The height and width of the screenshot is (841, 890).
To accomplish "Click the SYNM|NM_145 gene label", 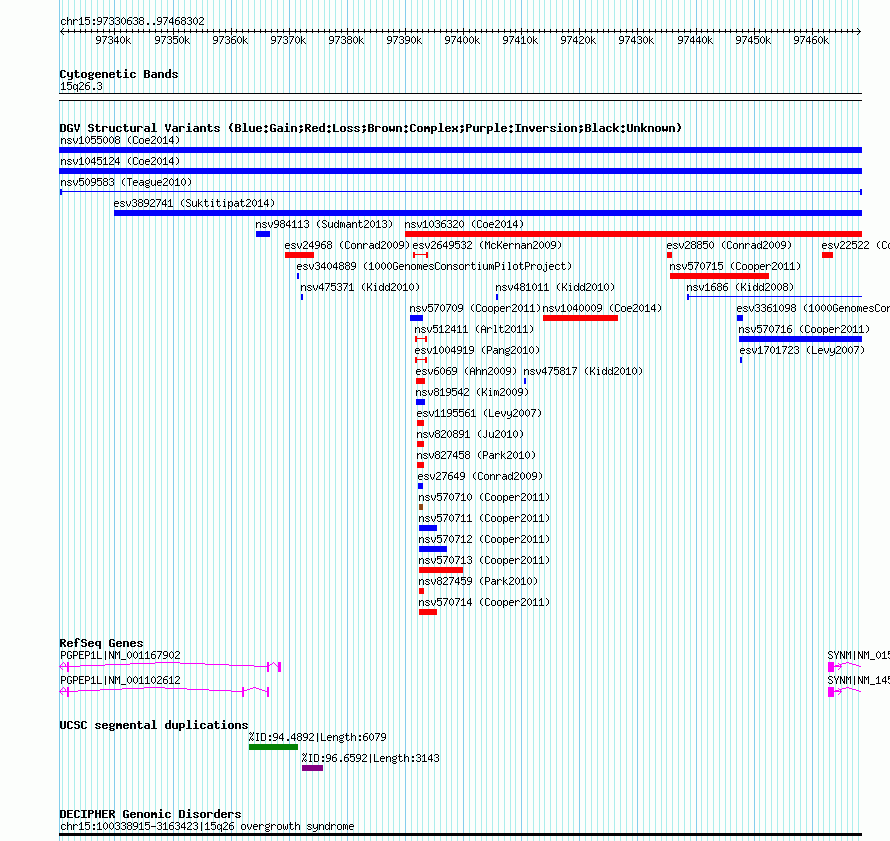I will pos(858,680).
